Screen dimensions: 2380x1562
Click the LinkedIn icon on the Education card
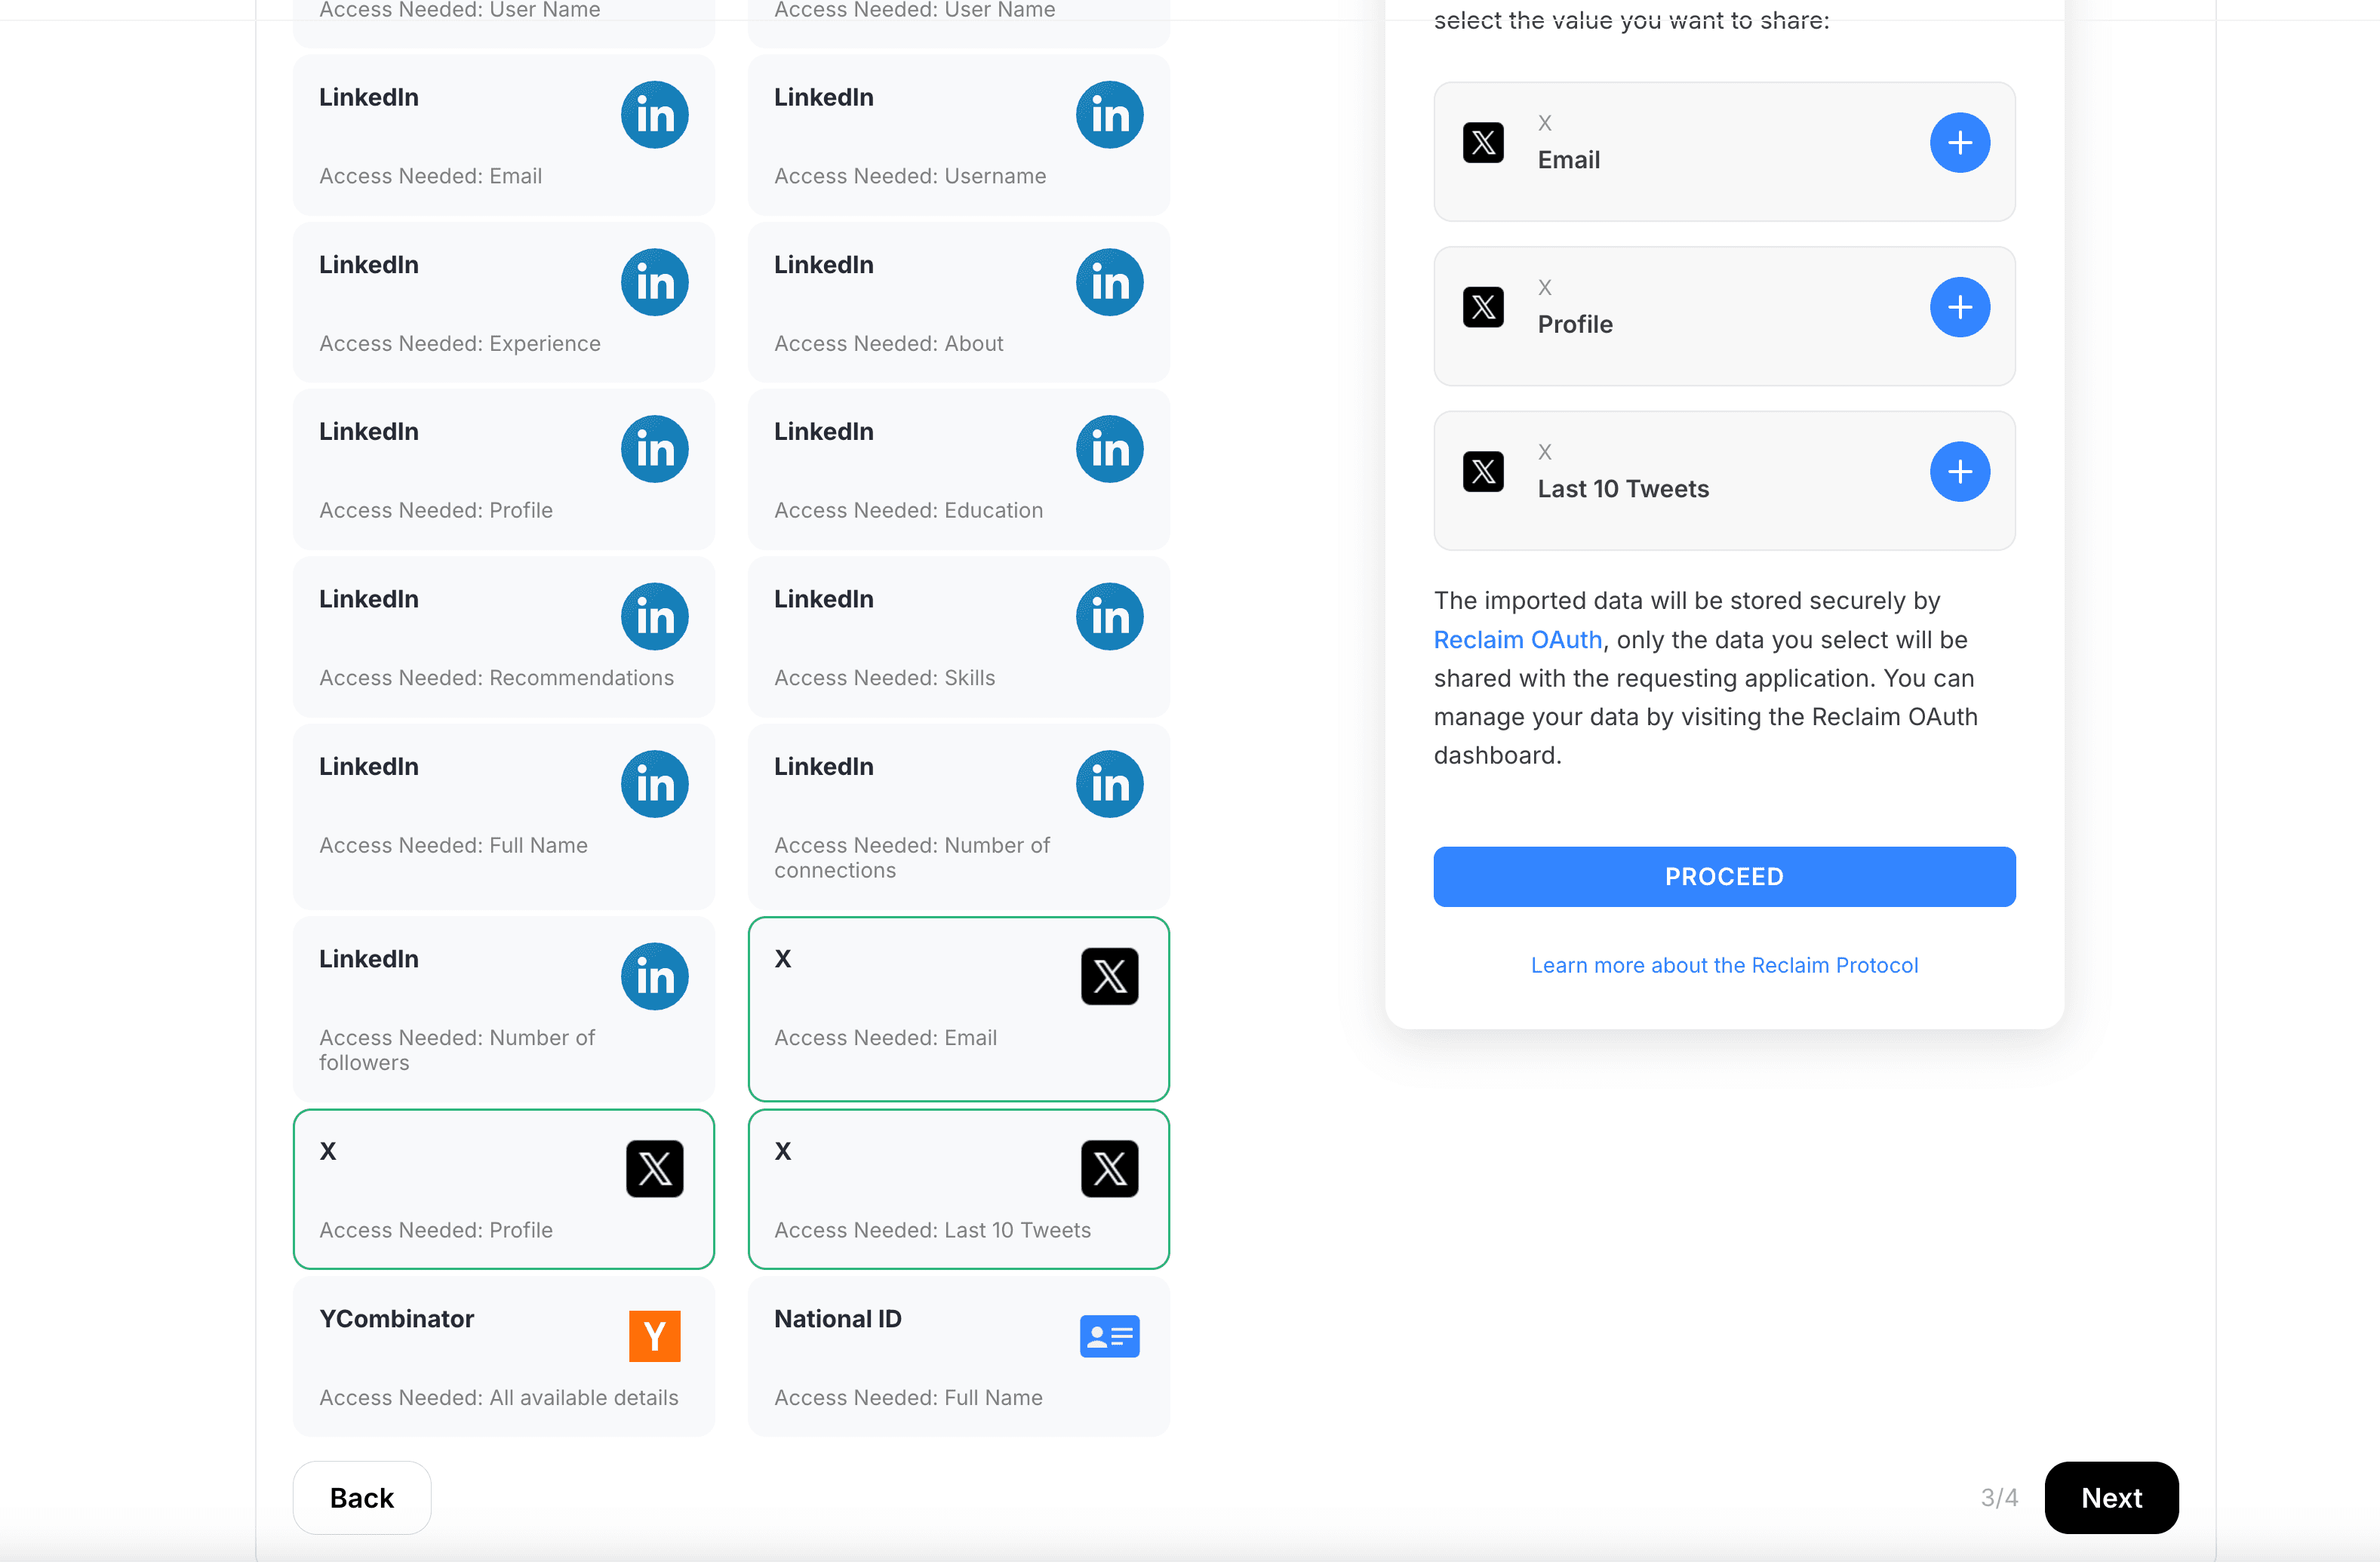(1110, 449)
